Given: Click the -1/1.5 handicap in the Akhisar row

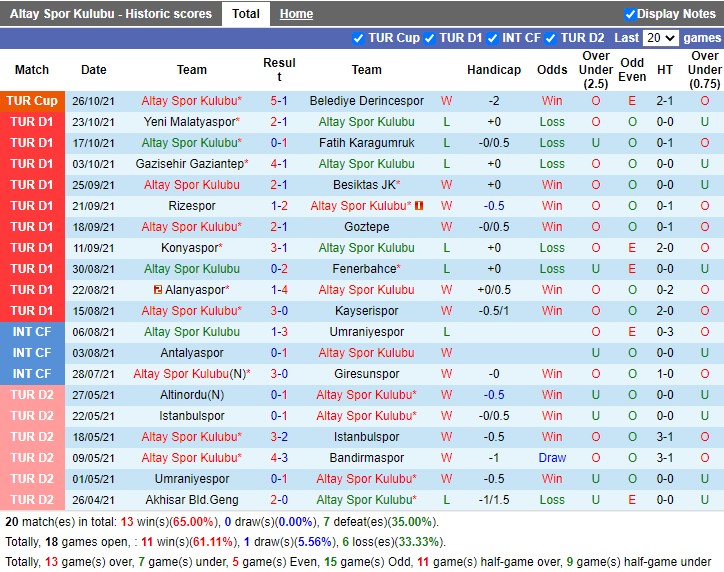Looking at the screenshot, I should tap(494, 500).
